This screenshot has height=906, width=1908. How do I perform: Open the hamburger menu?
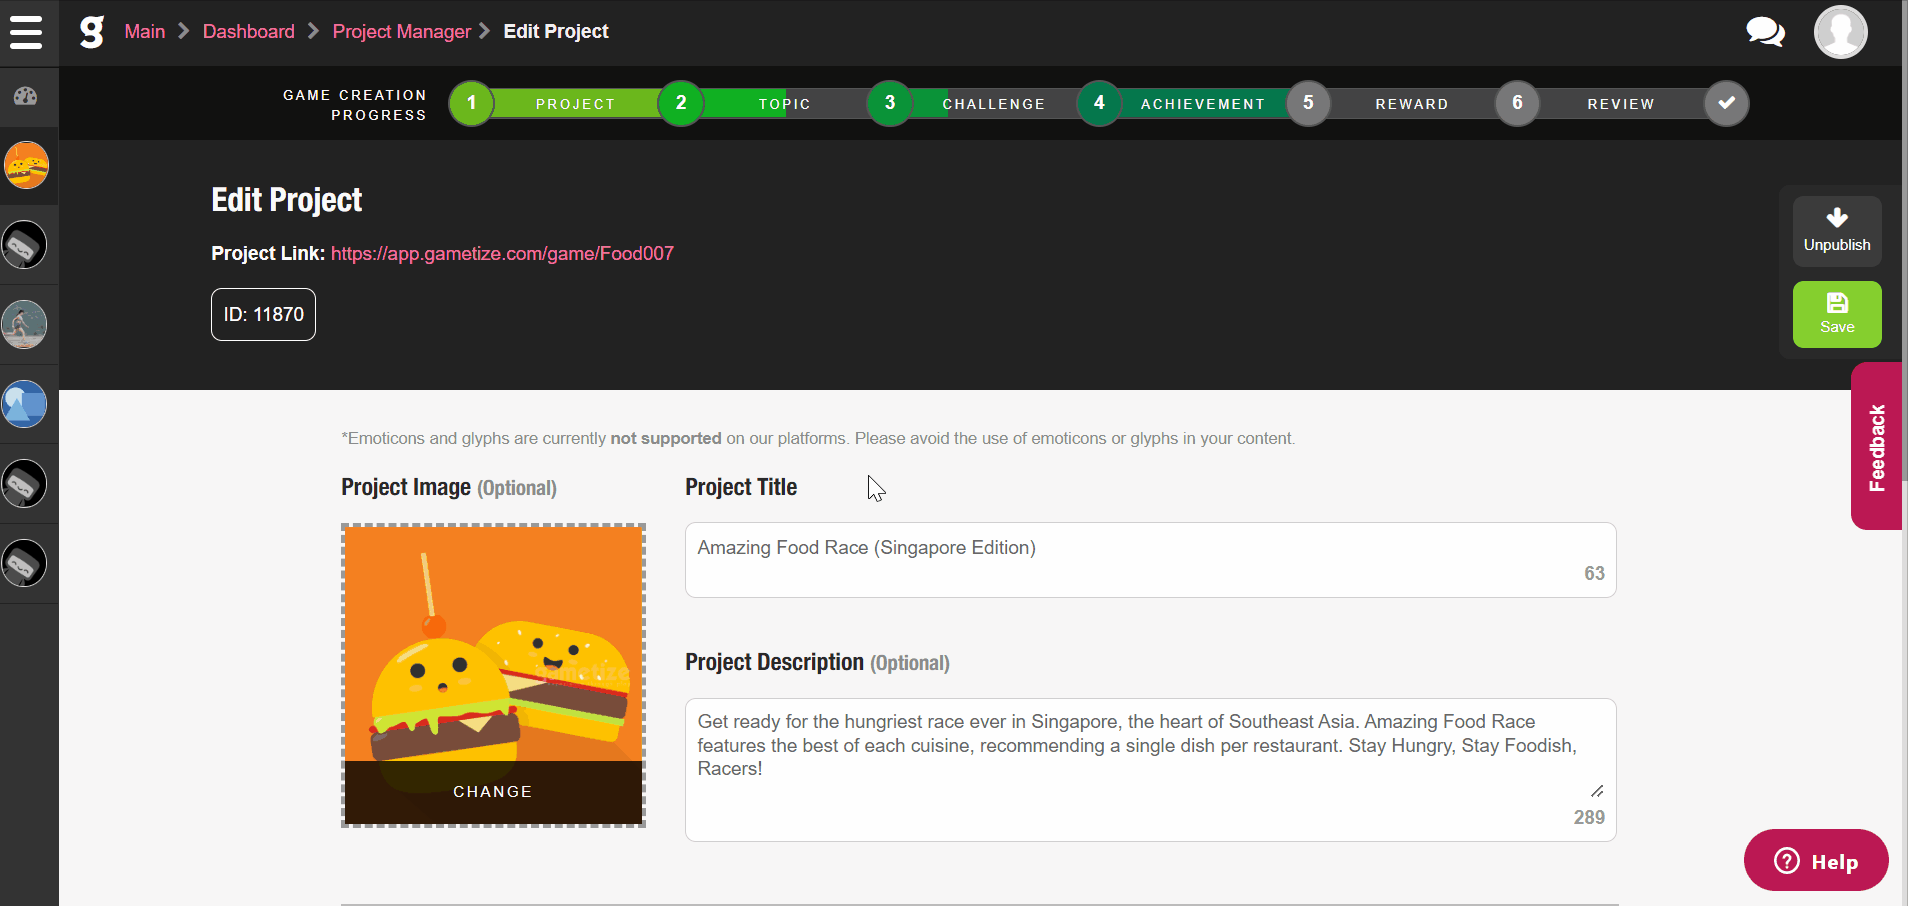click(x=26, y=32)
